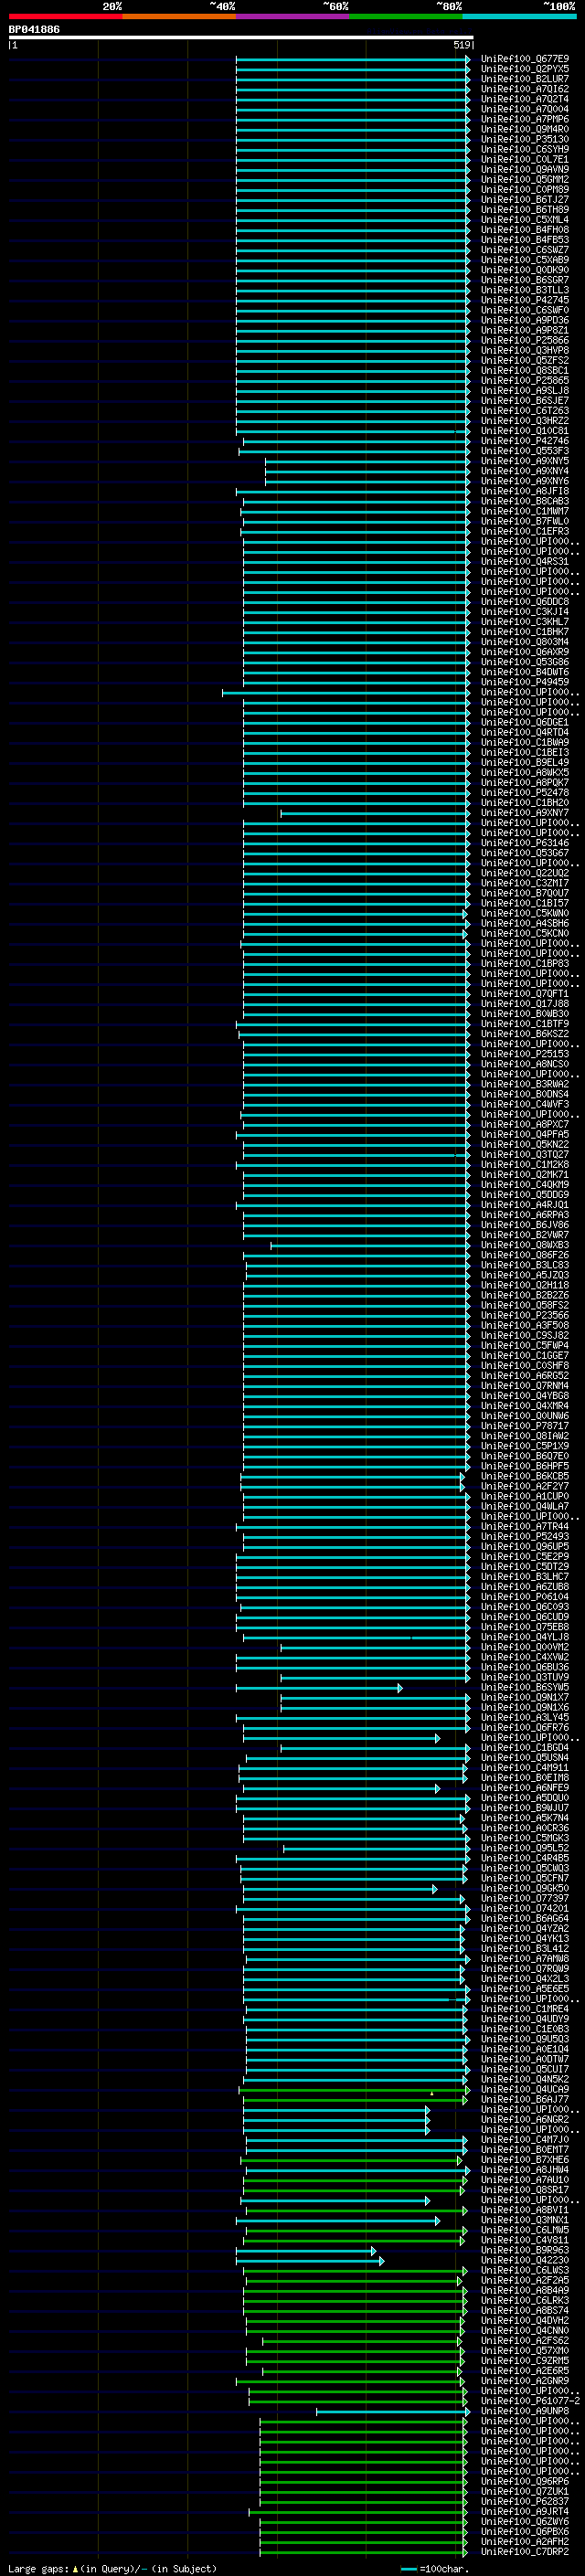
Task: Select hit label UniRef100_P78717
Action: pos(525,1427)
